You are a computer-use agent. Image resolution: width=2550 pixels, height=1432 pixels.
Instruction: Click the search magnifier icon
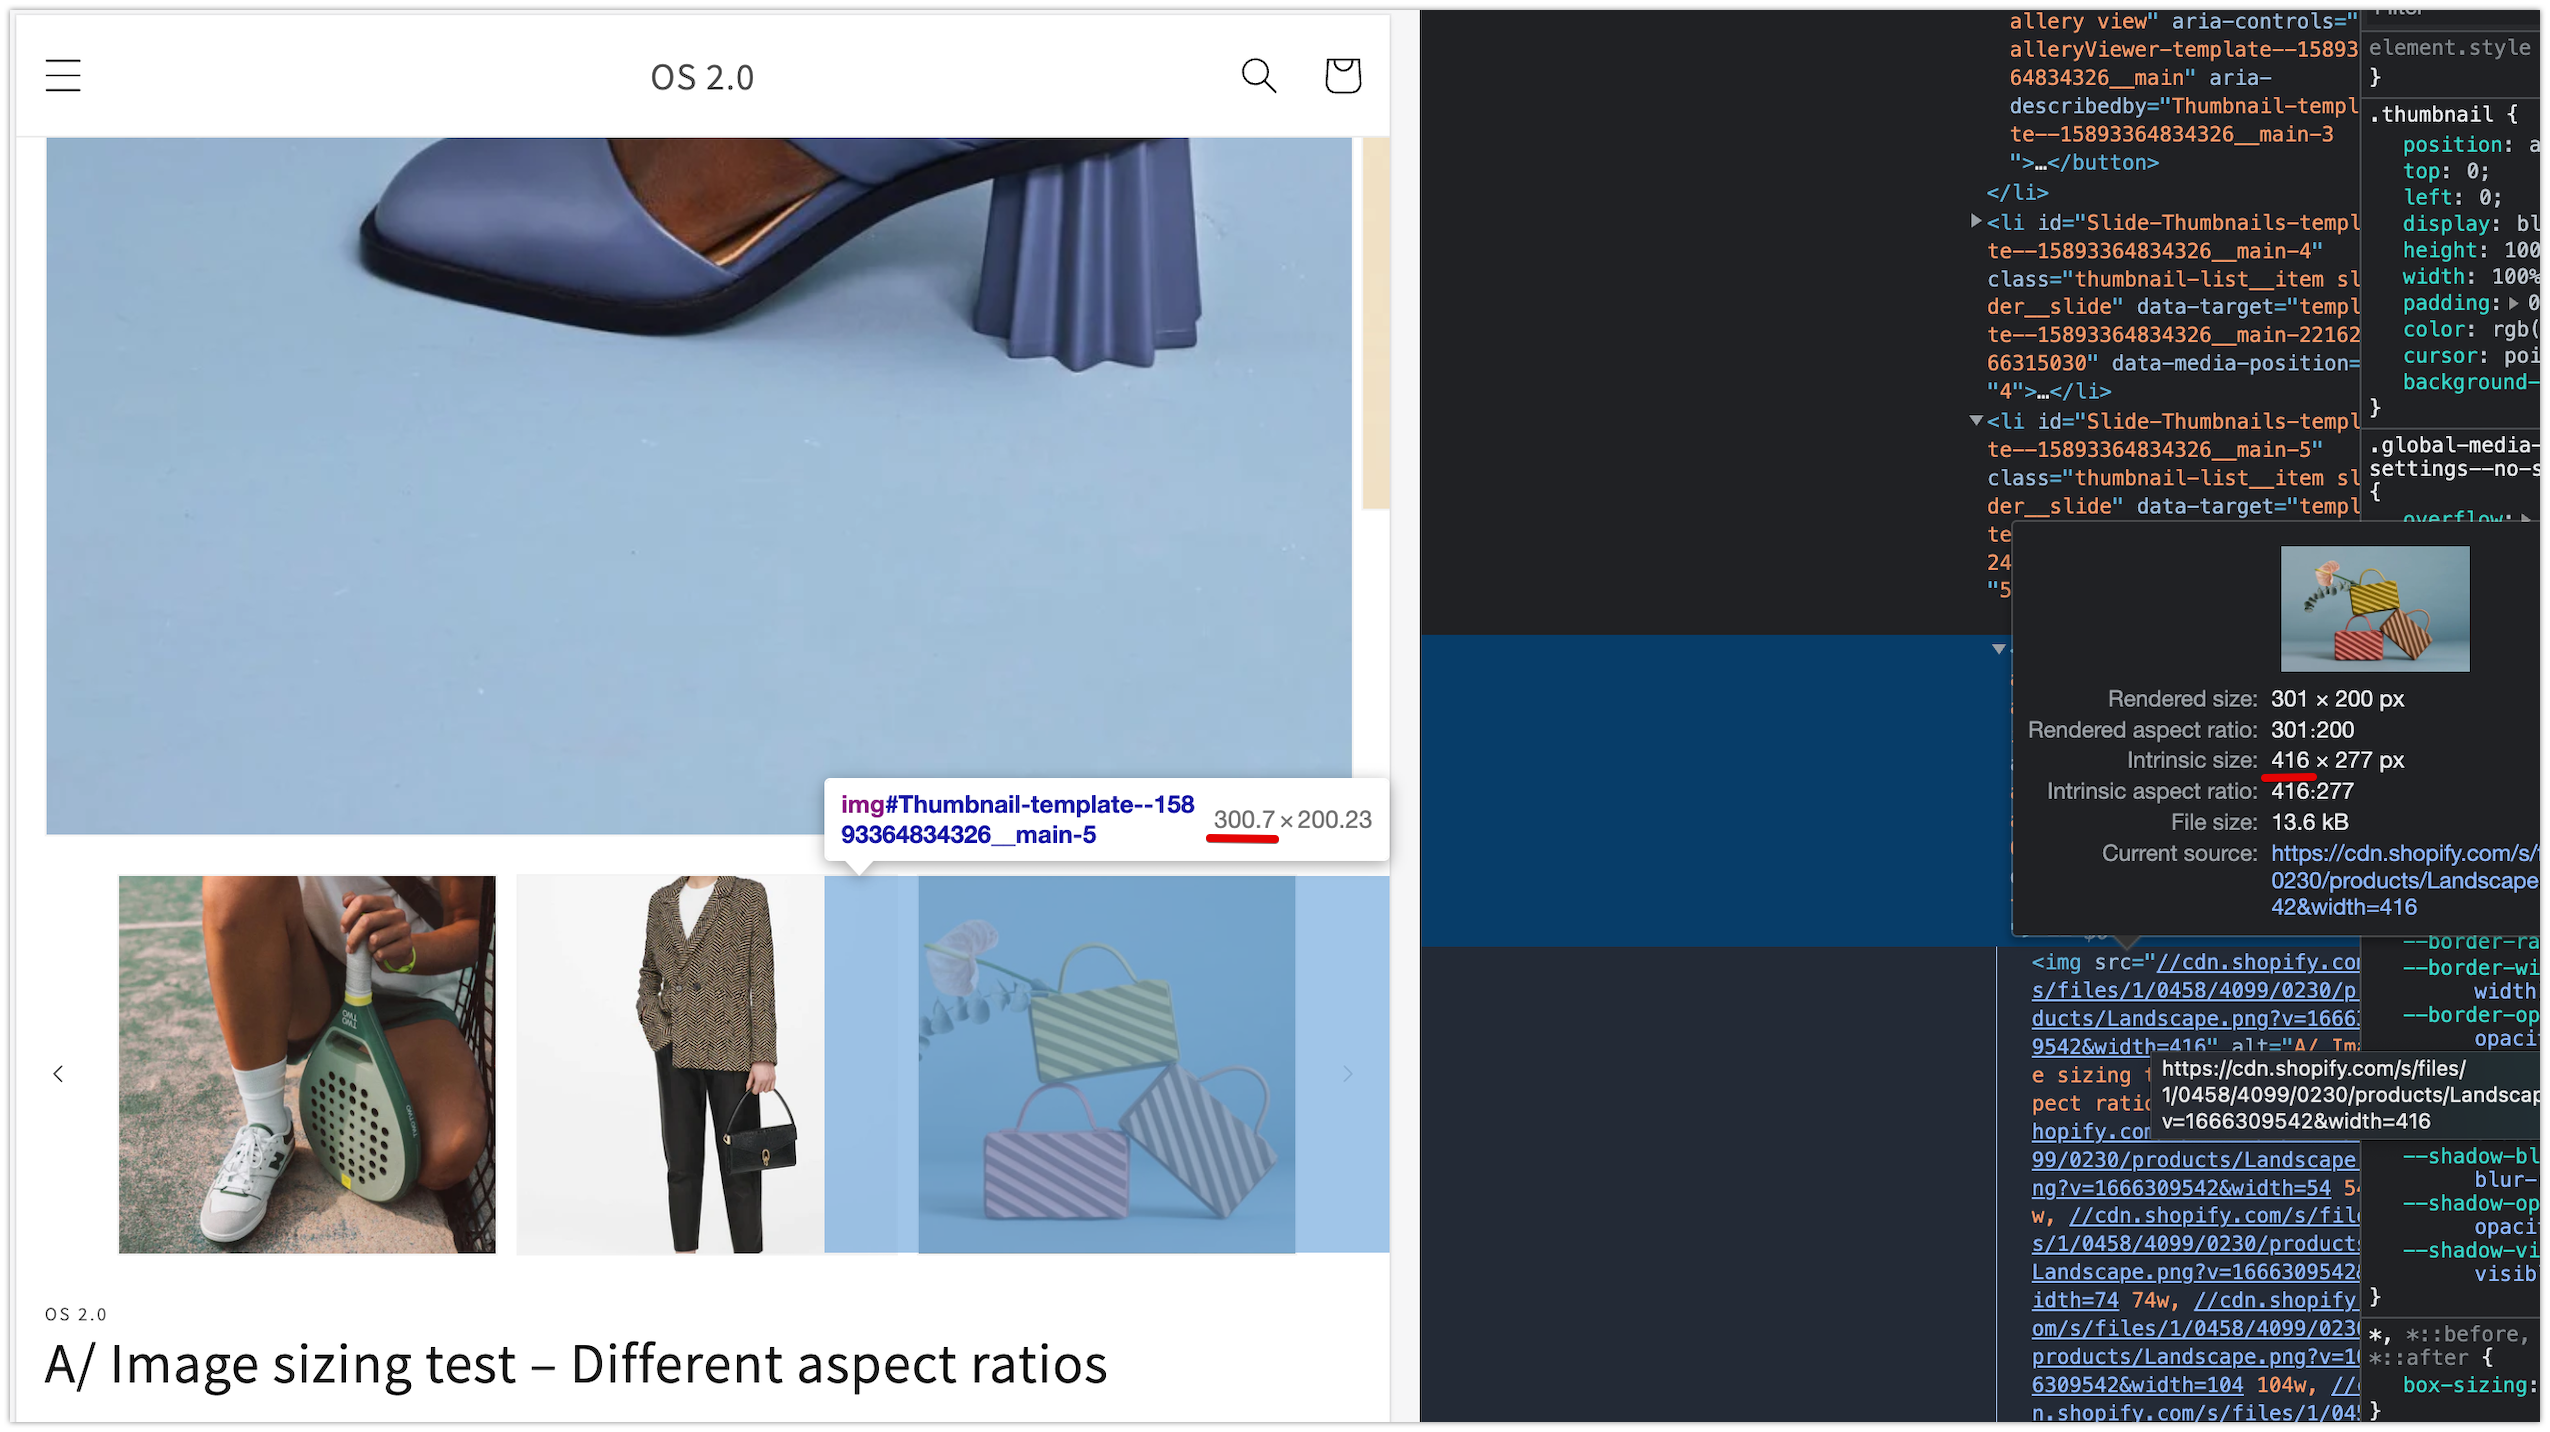[1258, 76]
